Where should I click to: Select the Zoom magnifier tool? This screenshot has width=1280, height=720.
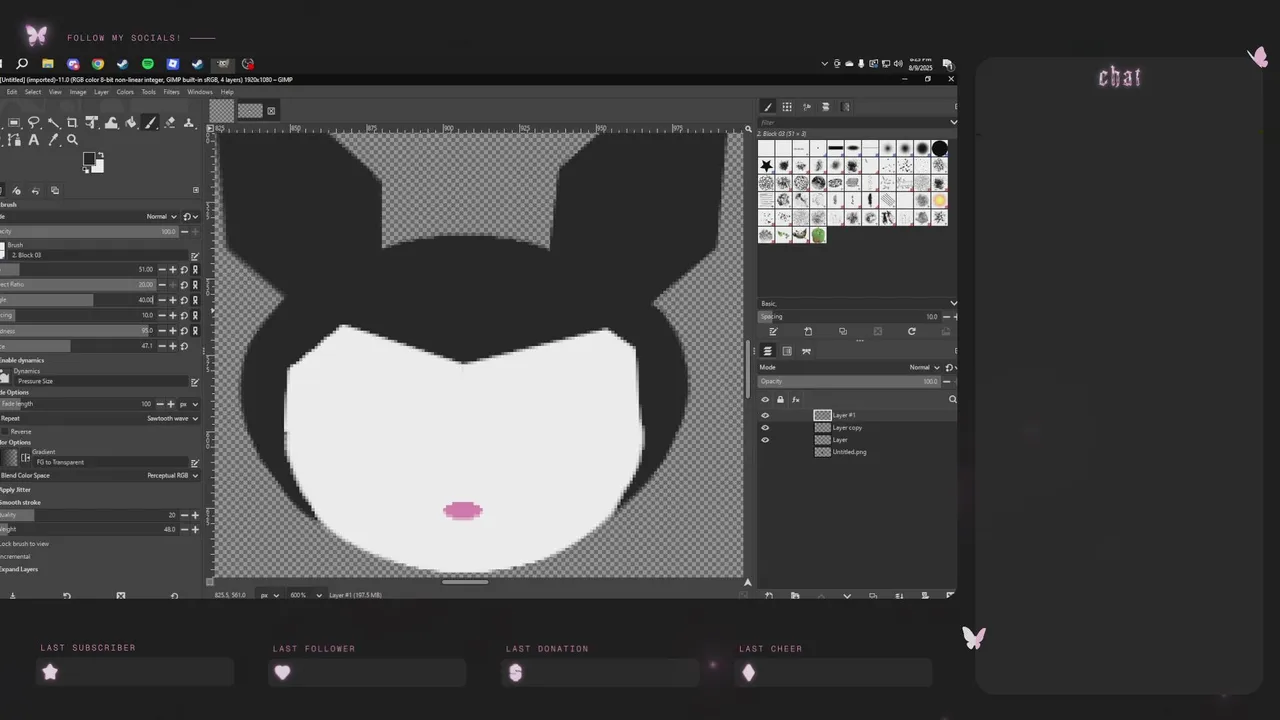click(72, 140)
